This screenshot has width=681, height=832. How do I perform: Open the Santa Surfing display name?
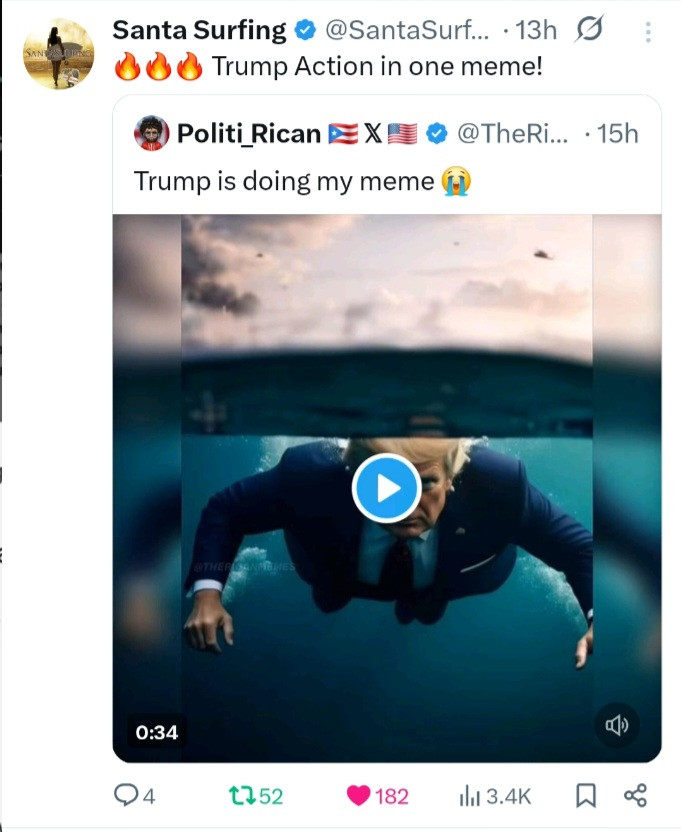(199, 31)
